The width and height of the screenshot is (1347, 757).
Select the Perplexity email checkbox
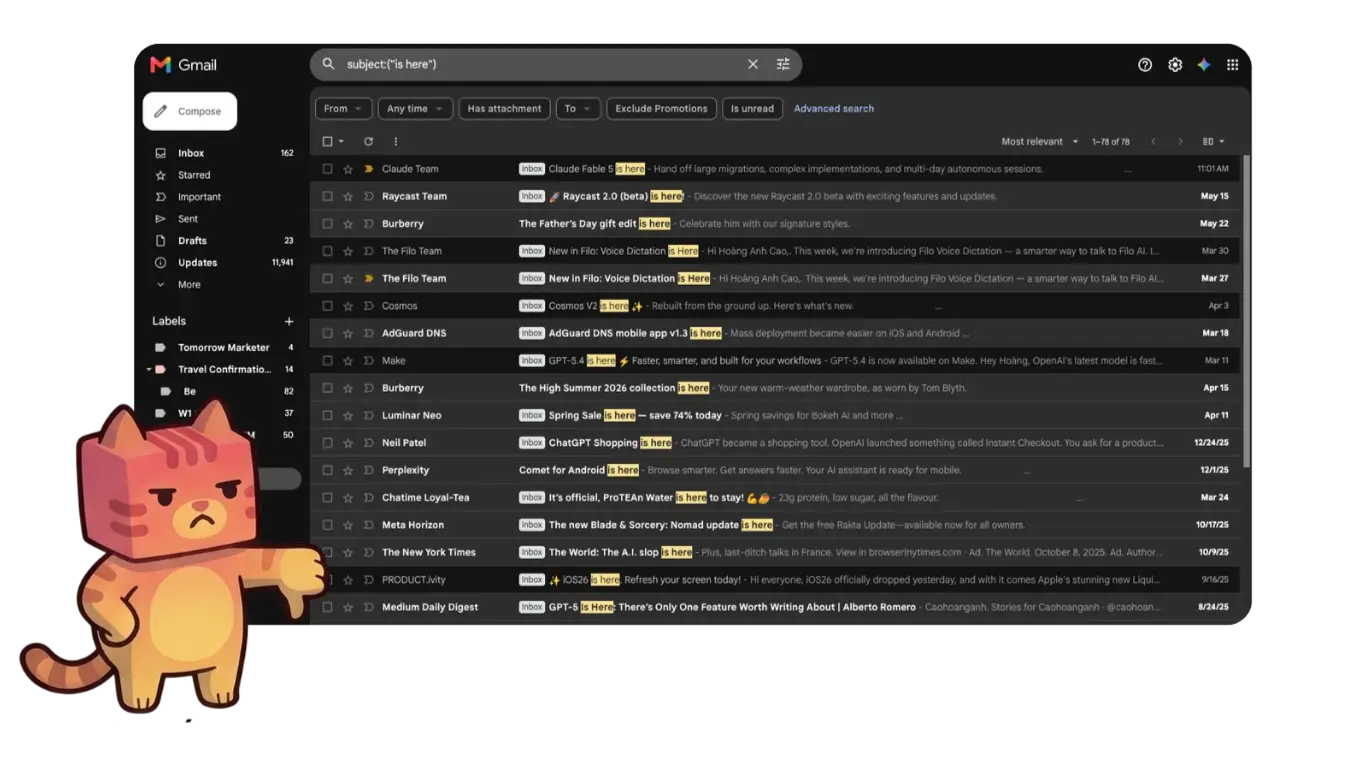[x=327, y=470]
